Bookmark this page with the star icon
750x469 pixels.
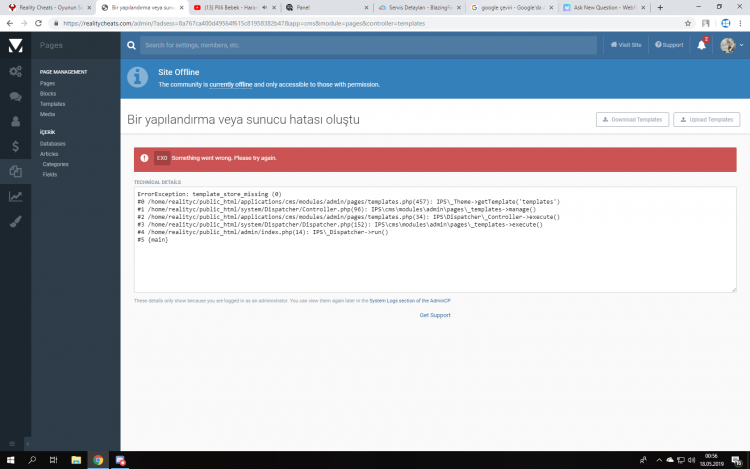coord(687,22)
